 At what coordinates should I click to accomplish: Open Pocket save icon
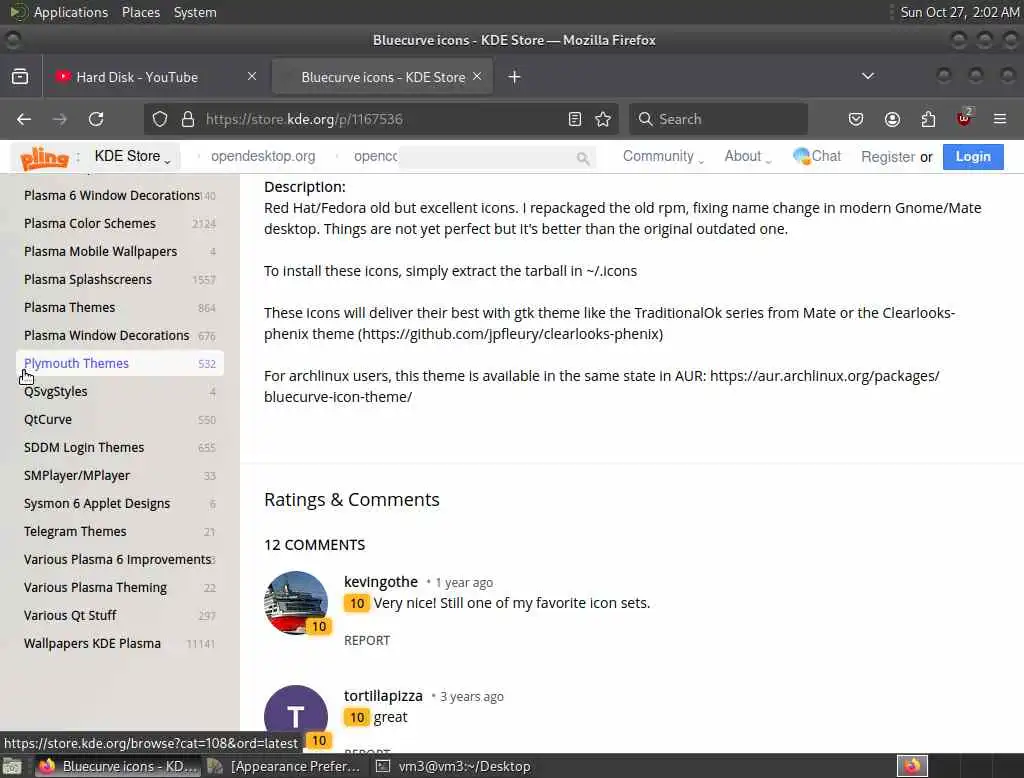pos(856,119)
